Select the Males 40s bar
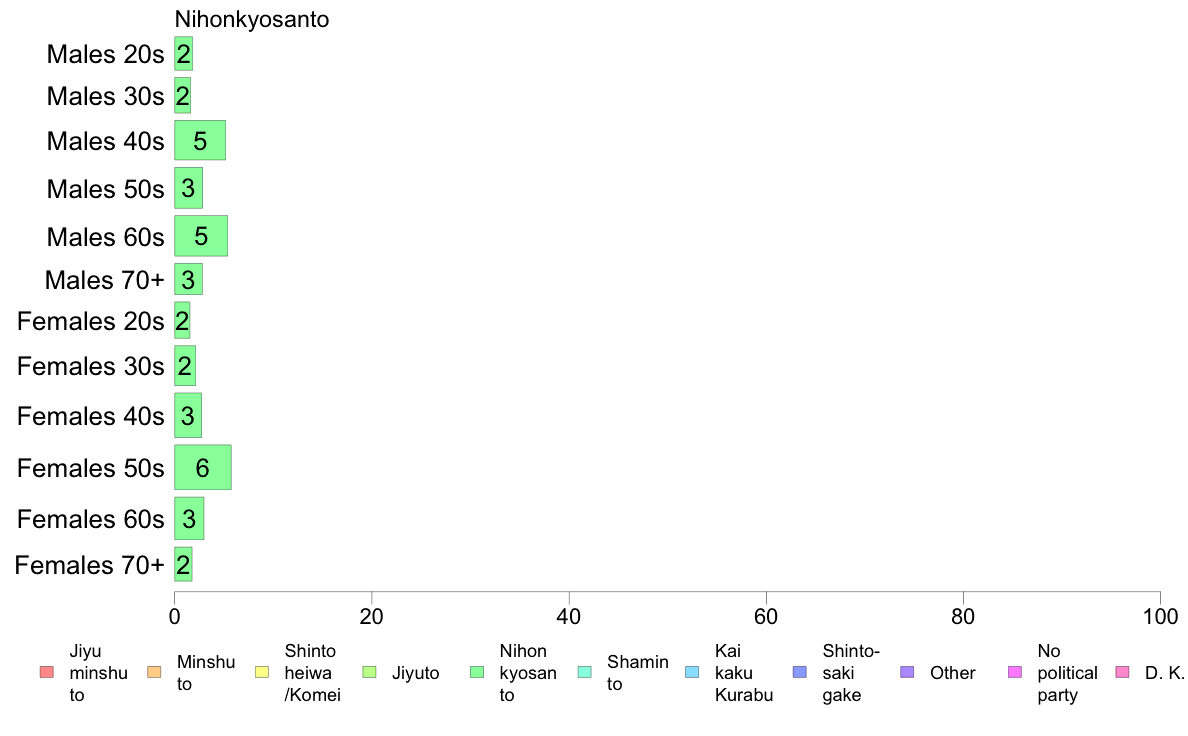 [200, 140]
